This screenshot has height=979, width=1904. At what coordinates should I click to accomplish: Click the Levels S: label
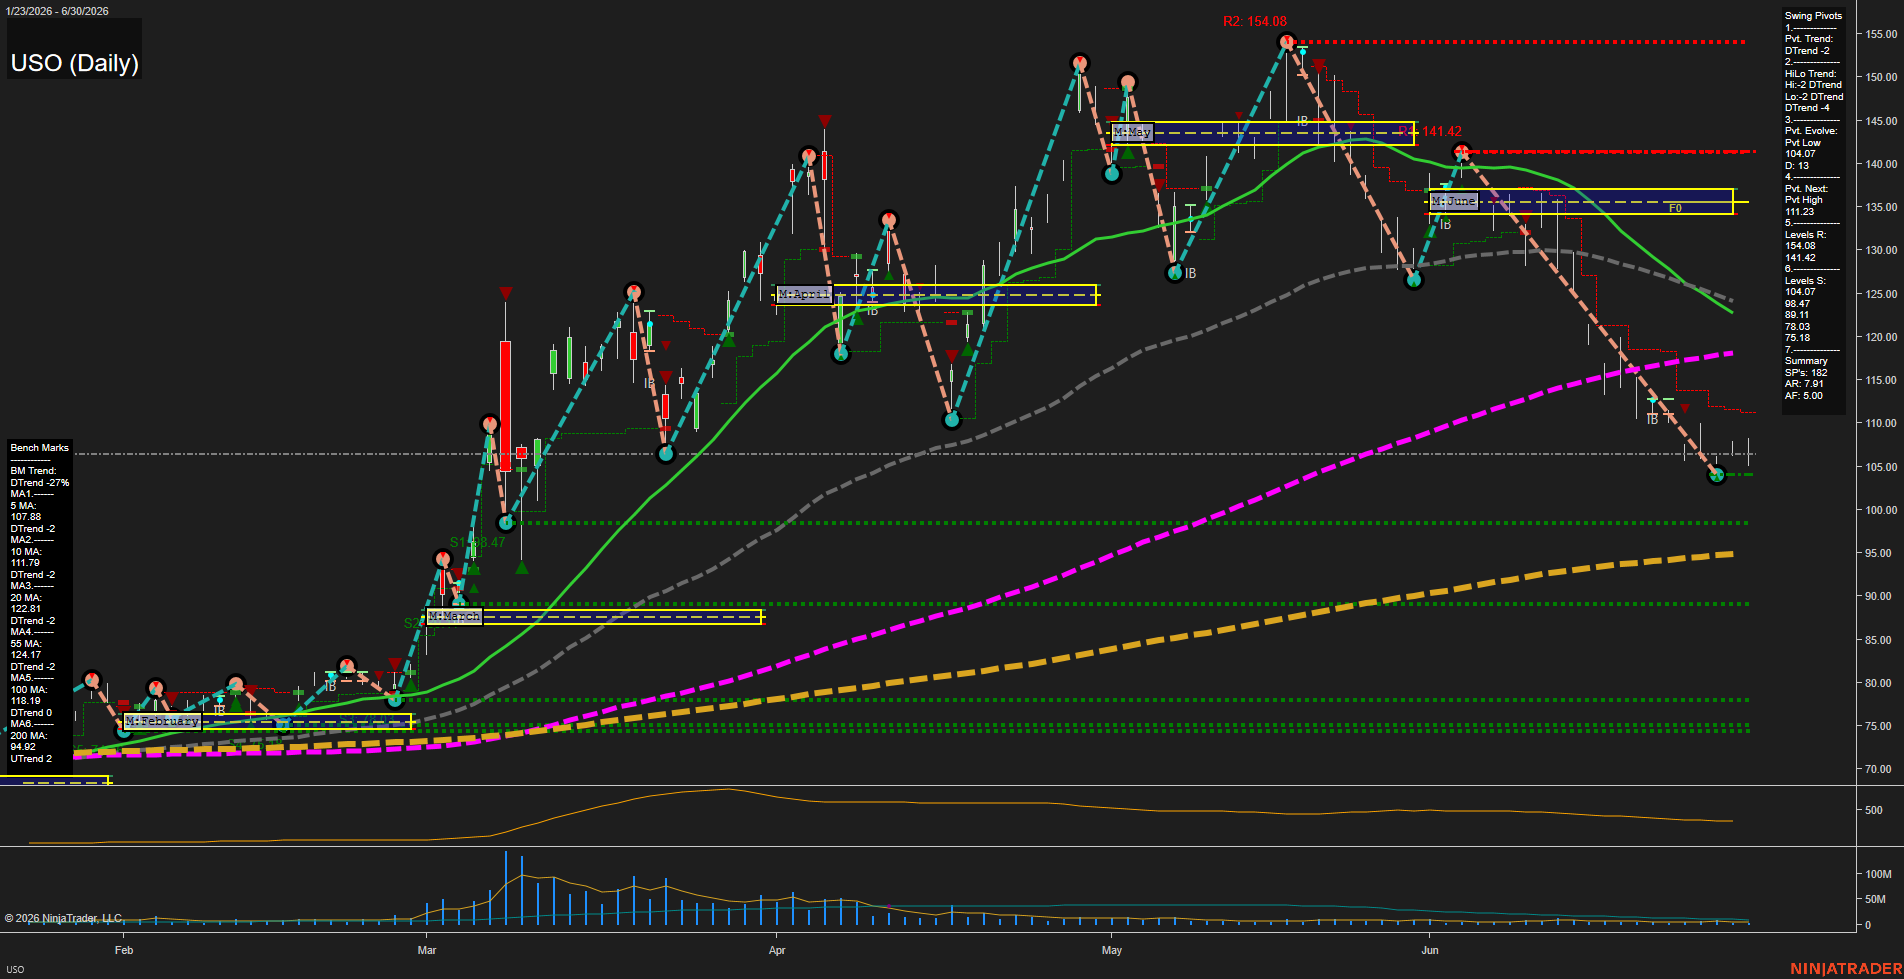pos(1805,281)
